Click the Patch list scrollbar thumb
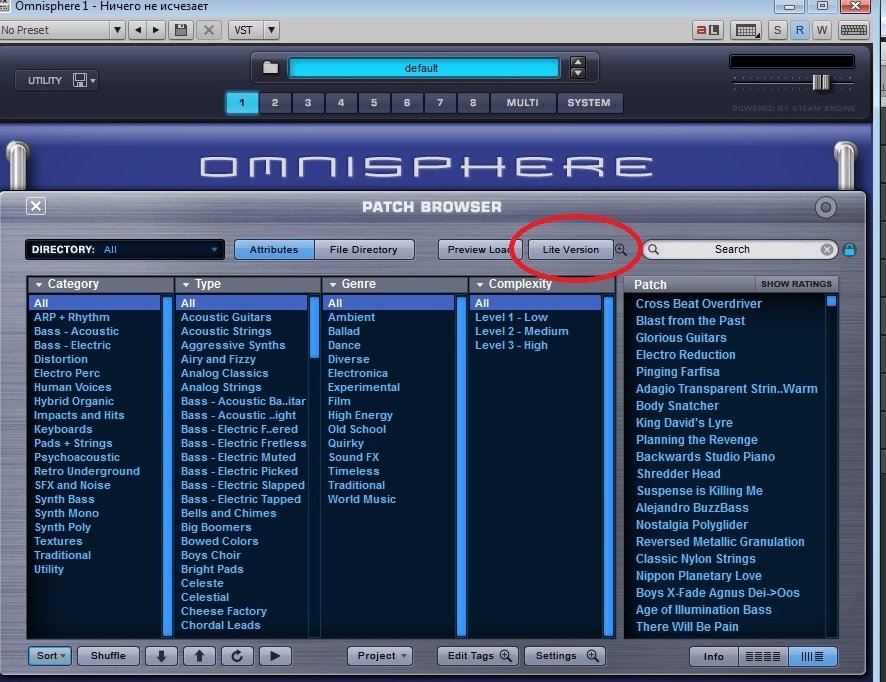The image size is (886, 682). (x=831, y=301)
